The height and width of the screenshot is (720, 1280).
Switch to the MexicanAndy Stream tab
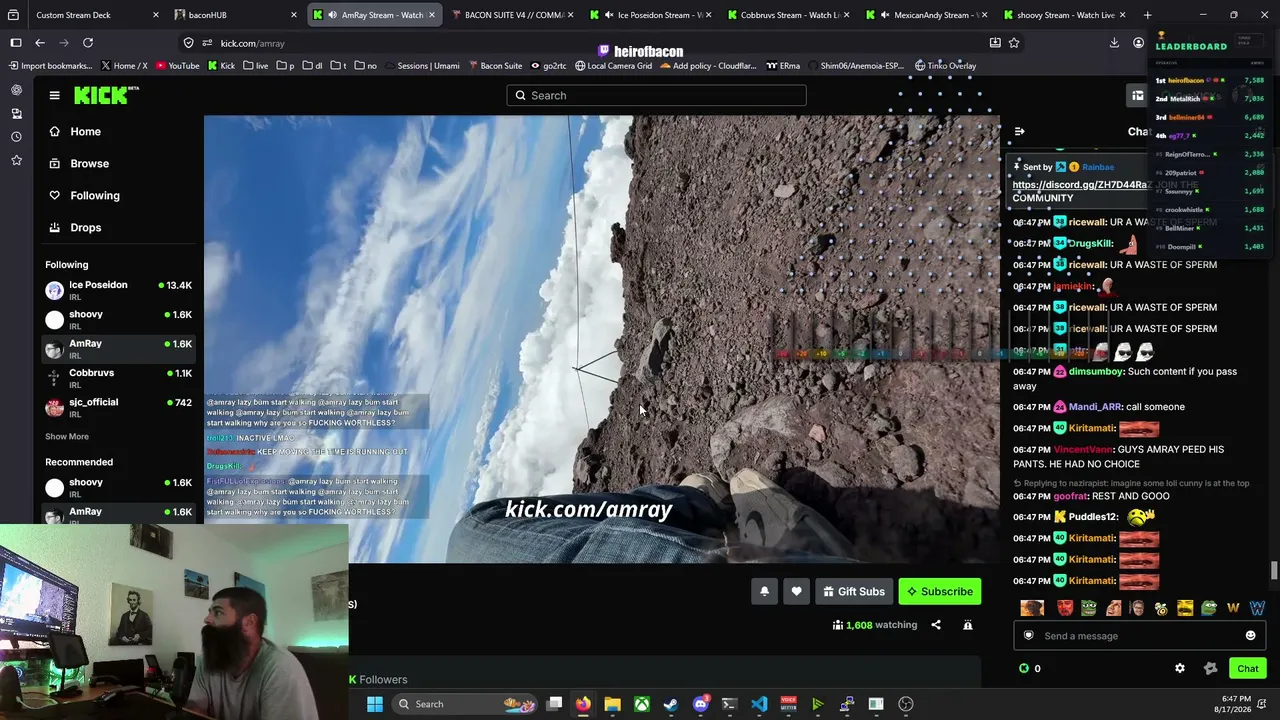(x=924, y=15)
